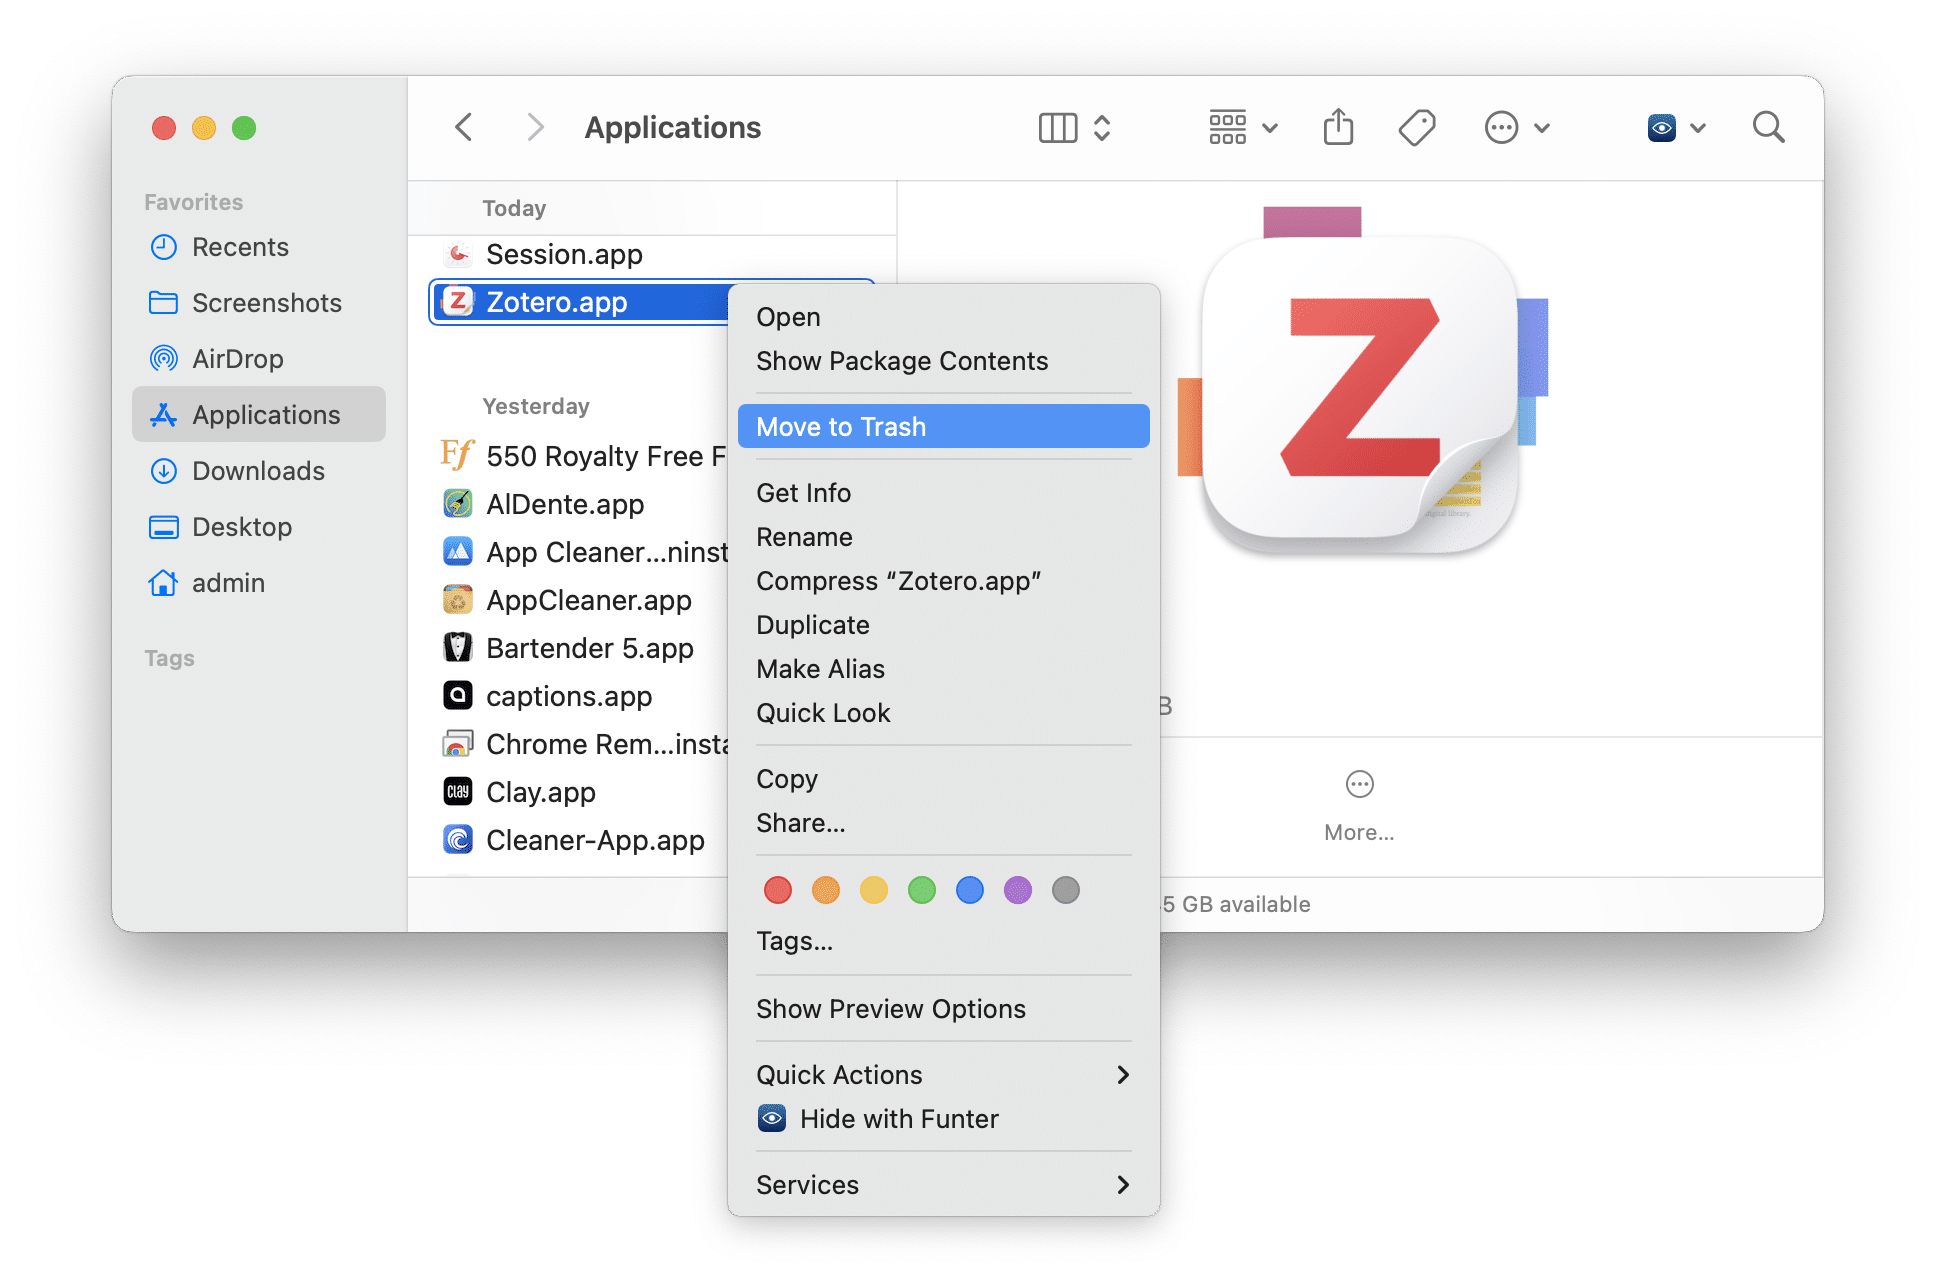Open the Finder search magnifier
Viewport: 1936px width, 1270px height.
1768,127
